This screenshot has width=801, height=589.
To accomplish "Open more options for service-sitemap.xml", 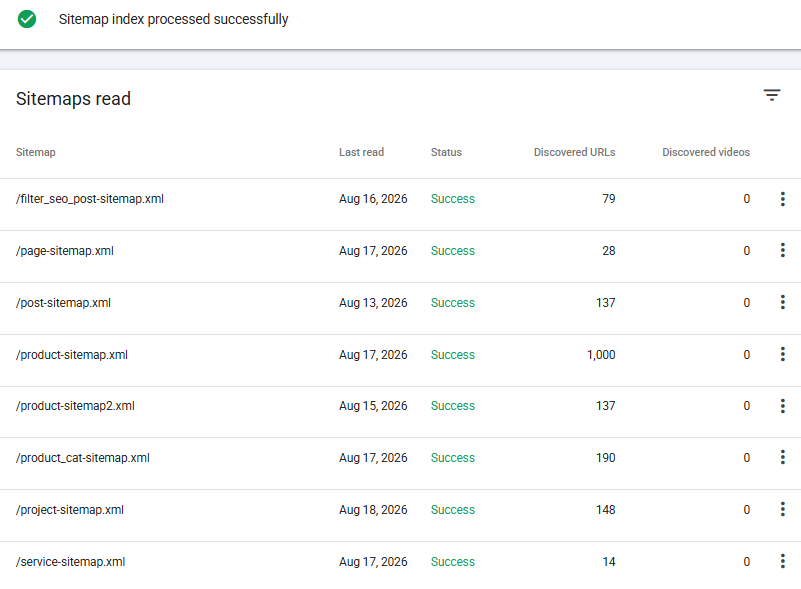I will tap(783, 561).
